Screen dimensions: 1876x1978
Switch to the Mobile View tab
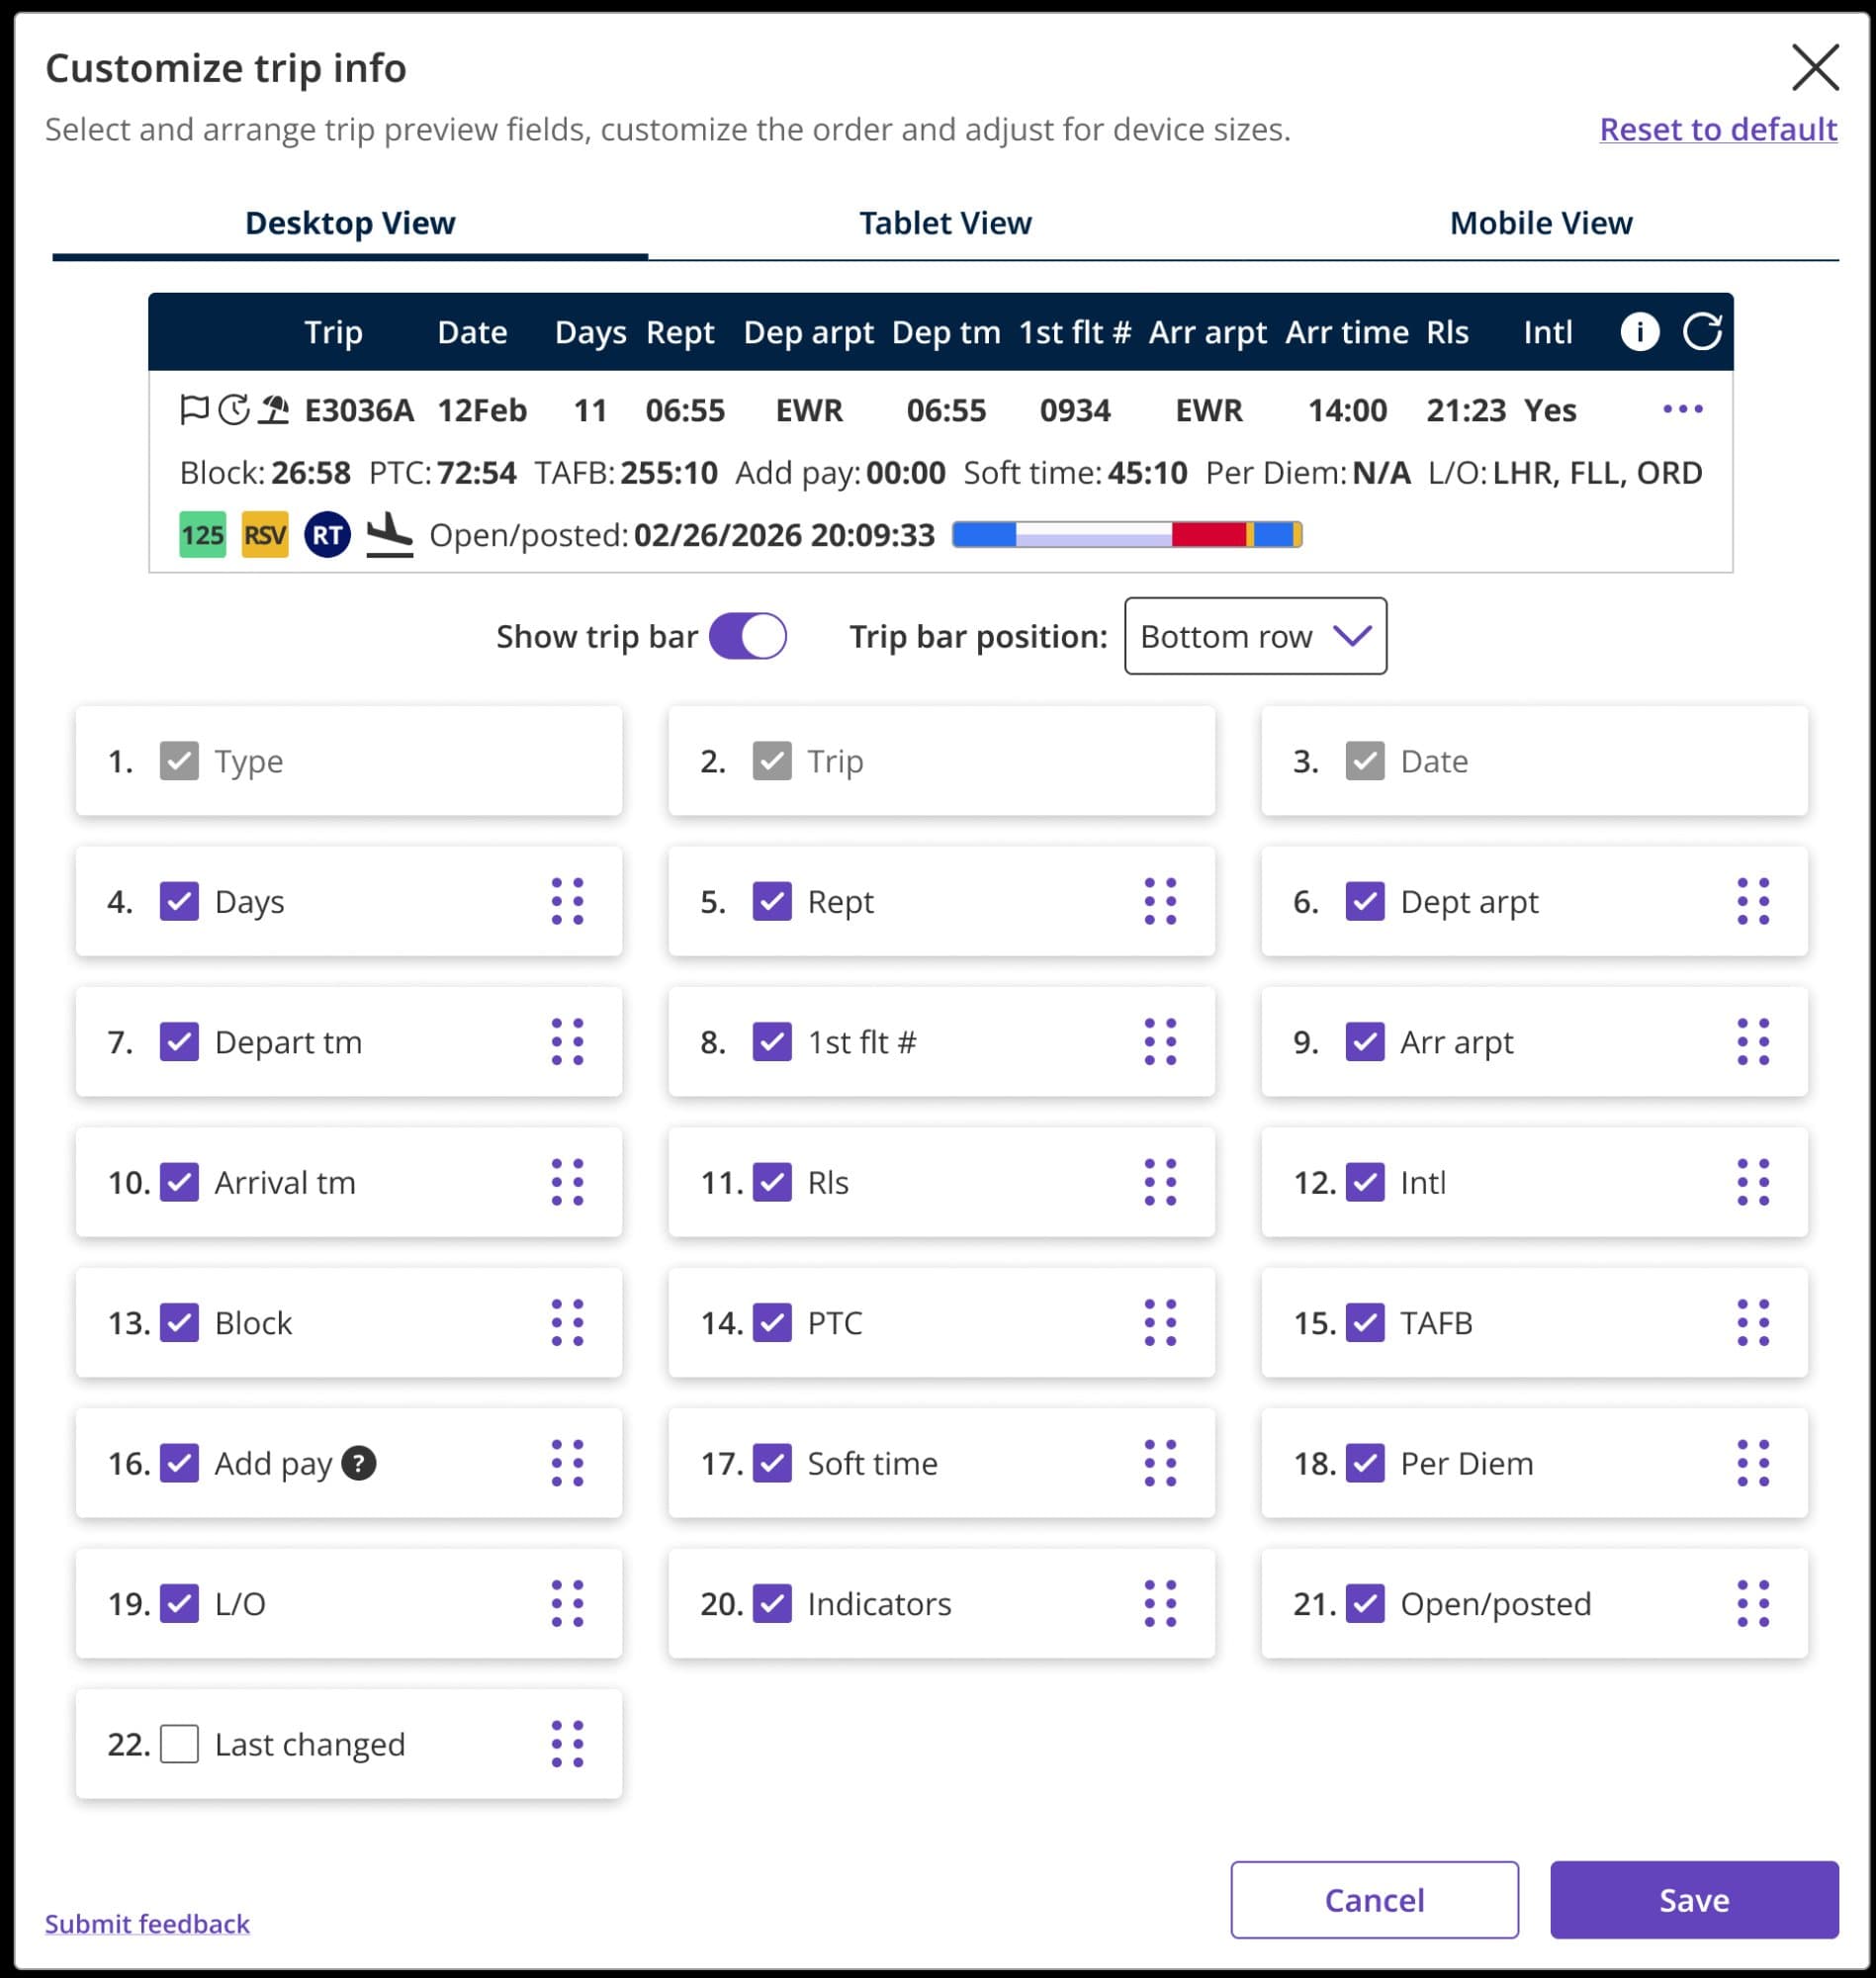(1539, 222)
